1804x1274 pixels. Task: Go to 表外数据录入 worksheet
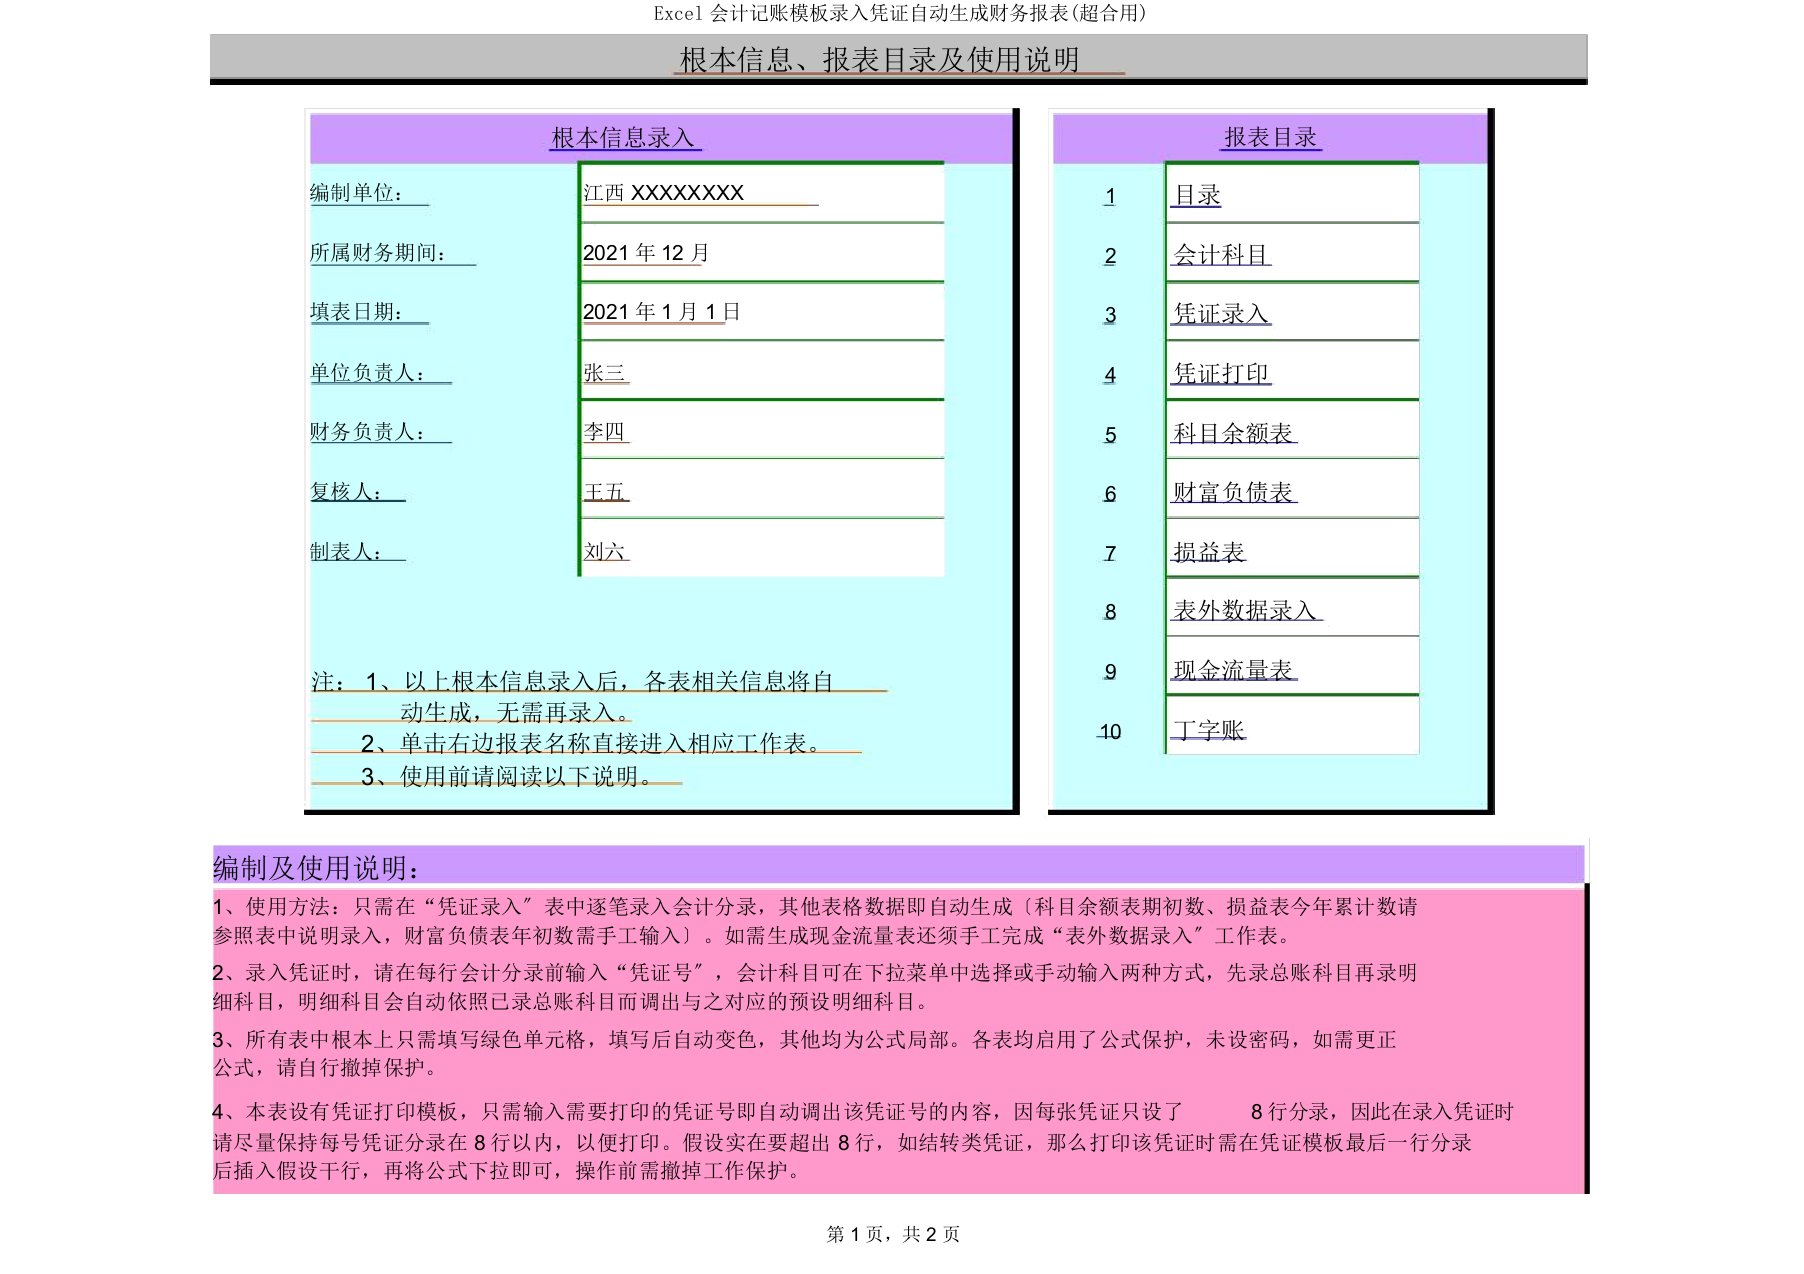click(x=1245, y=610)
